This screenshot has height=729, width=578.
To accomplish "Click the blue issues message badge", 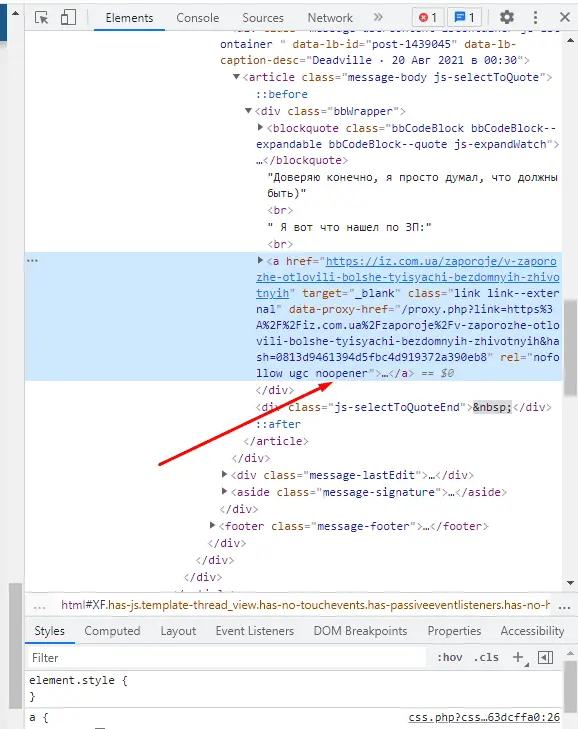I will pos(465,18).
